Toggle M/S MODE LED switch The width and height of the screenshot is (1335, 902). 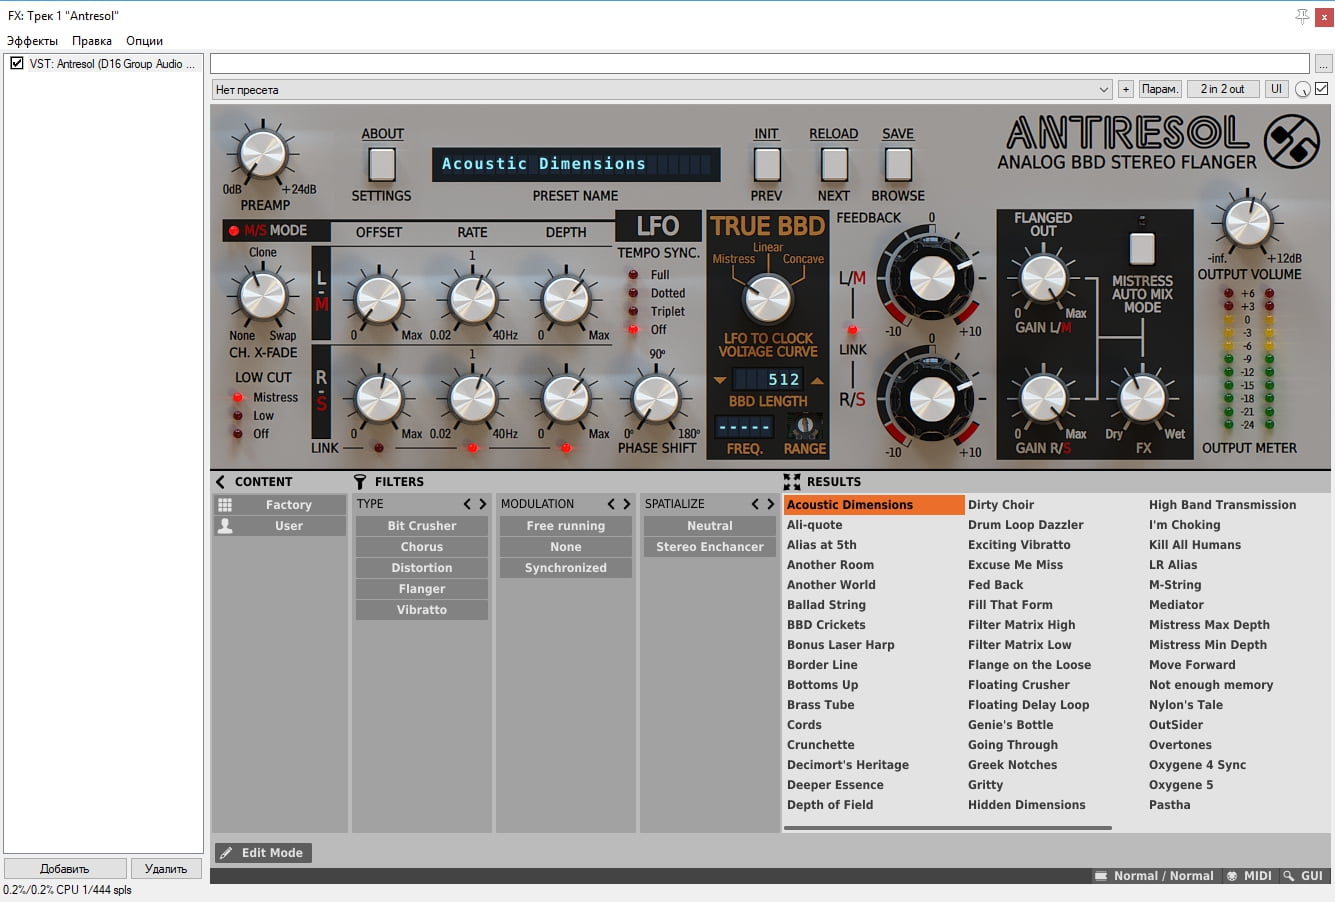pos(234,231)
